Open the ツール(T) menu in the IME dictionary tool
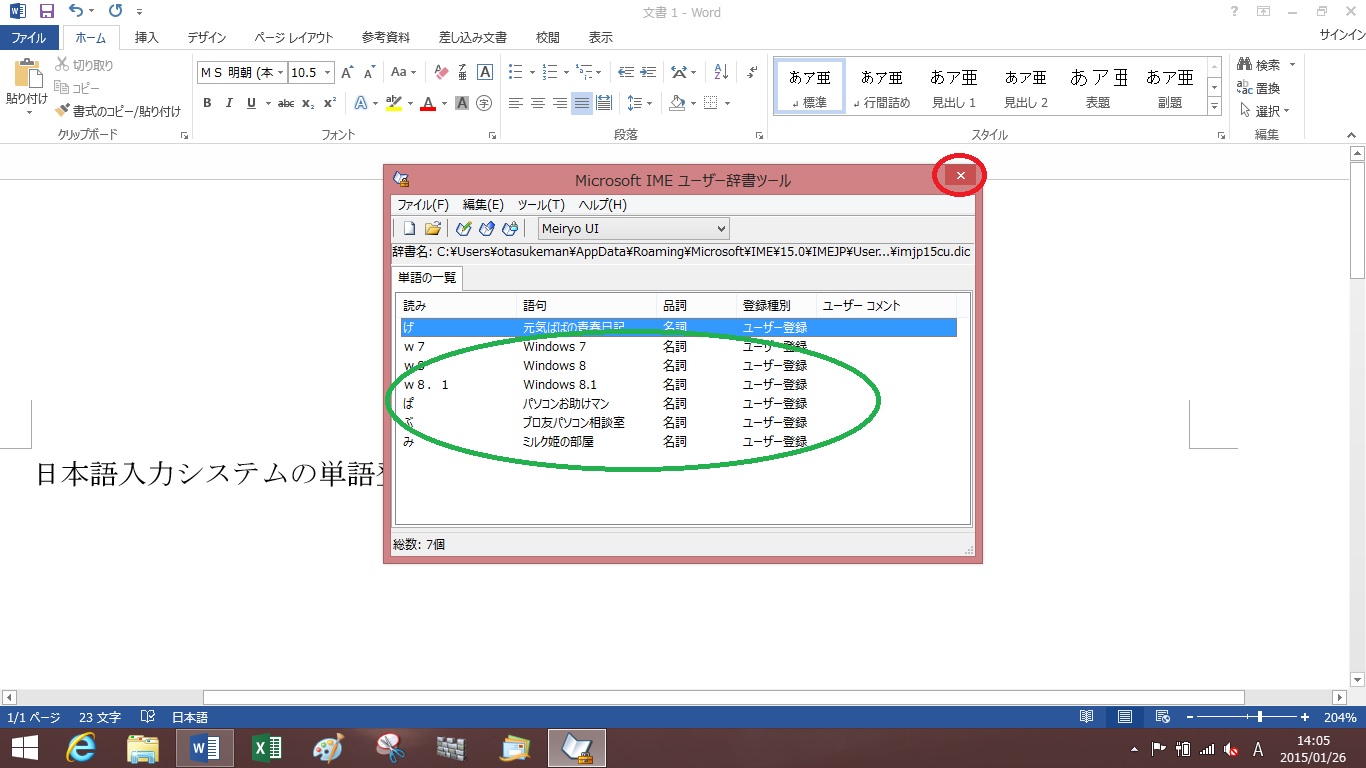1366x768 pixels. point(541,205)
